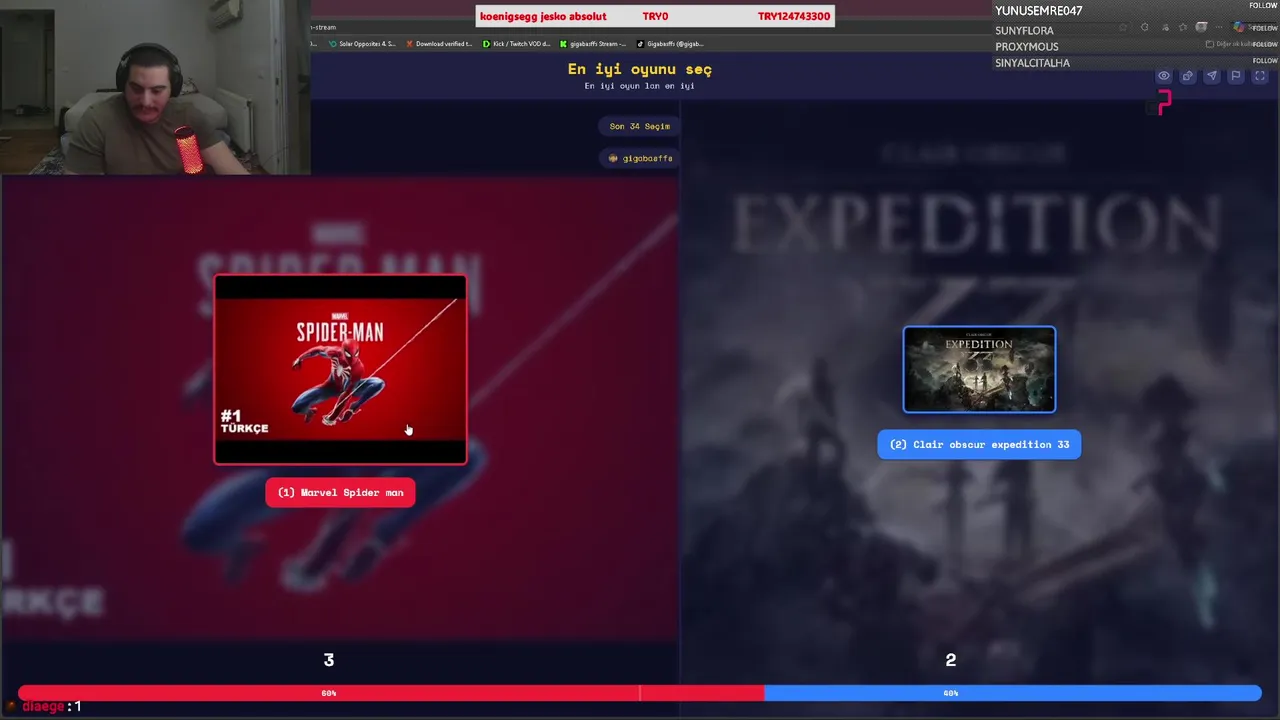The image size is (1280, 720).
Task: Click the paper plane send icon
Action: point(1212,76)
